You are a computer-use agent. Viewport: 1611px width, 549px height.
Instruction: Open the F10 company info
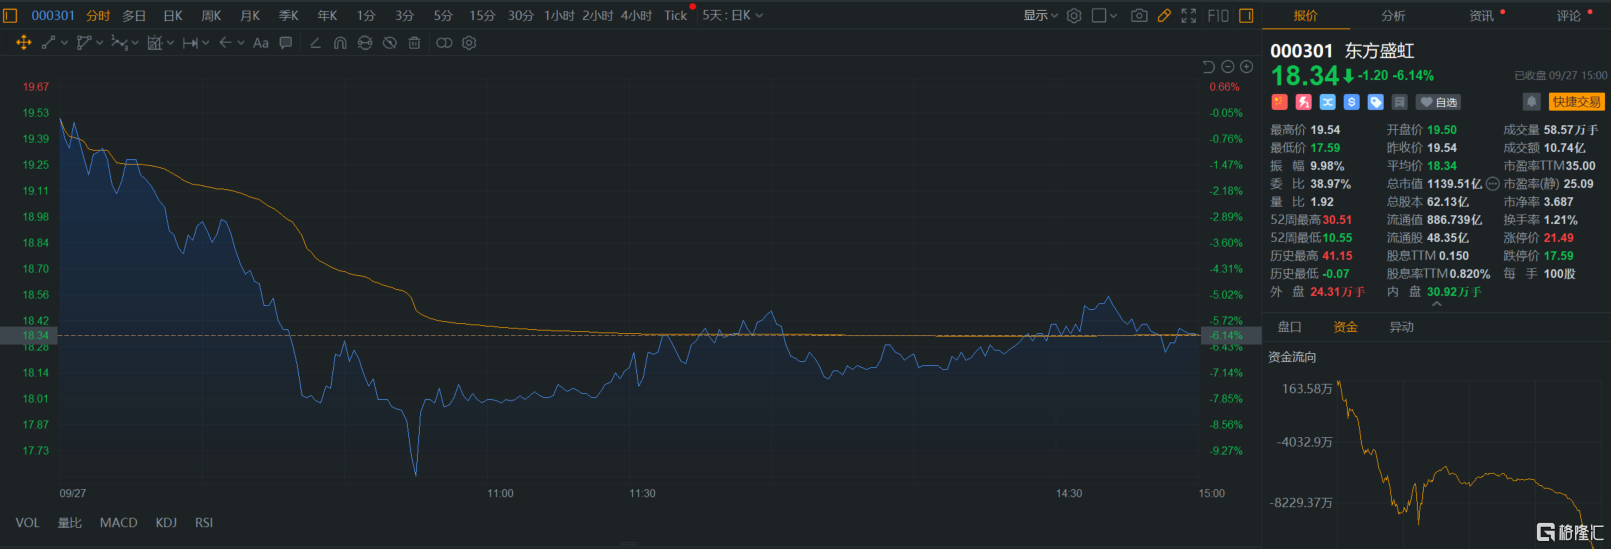tap(1218, 15)
